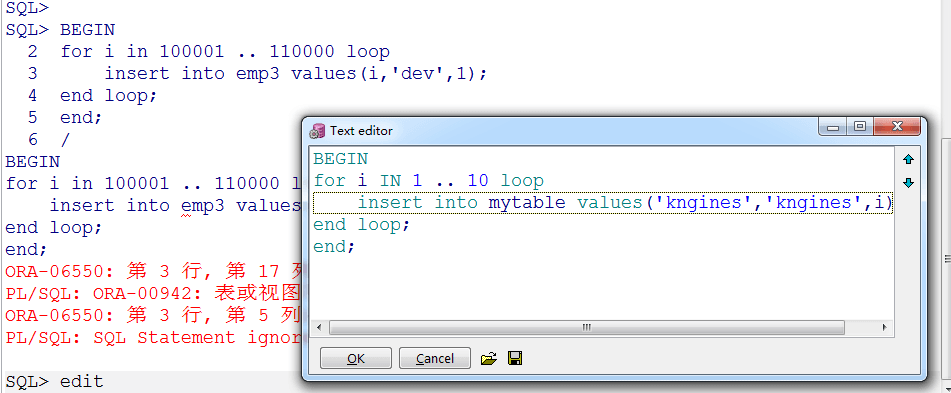Close the Text editor dialog
951x393 pixels.
897,127
